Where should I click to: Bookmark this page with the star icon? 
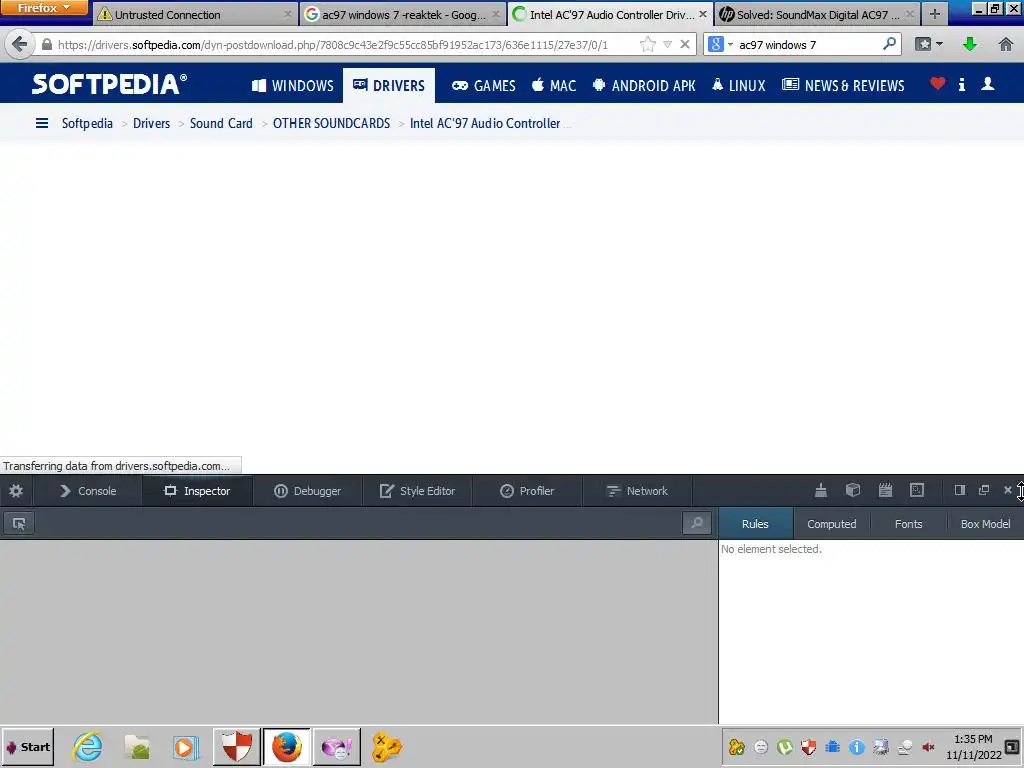pos(647,44)
